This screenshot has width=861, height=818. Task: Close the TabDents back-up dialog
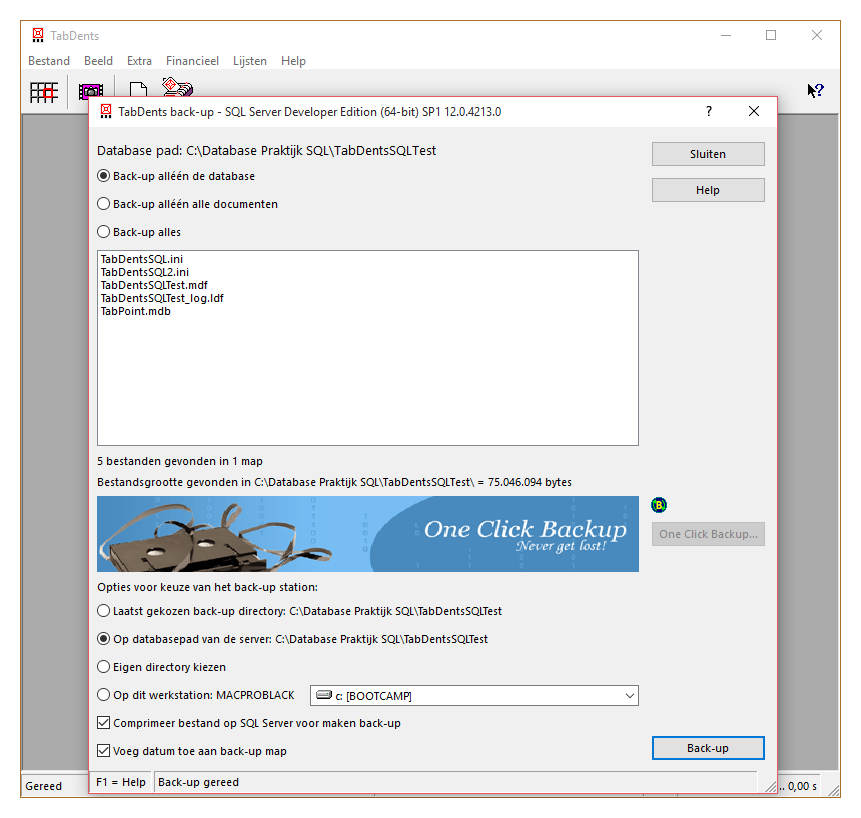(x=754, y=111)
